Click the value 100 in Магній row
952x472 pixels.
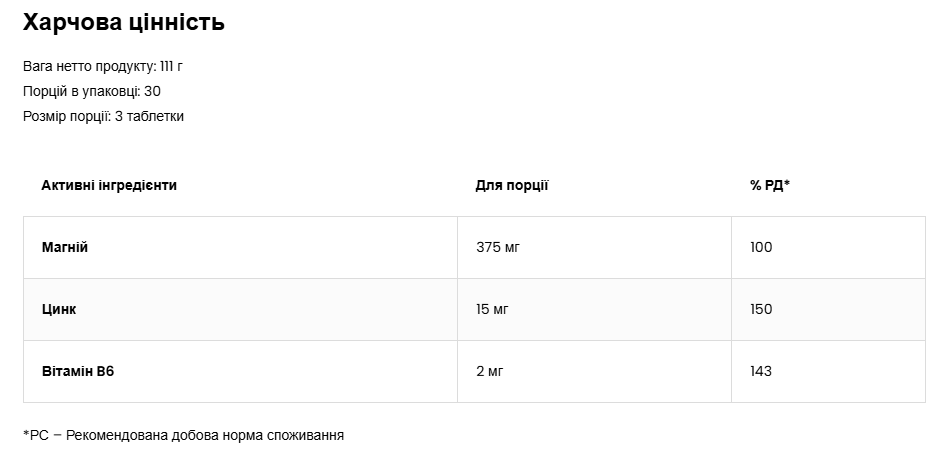(761, 247)
